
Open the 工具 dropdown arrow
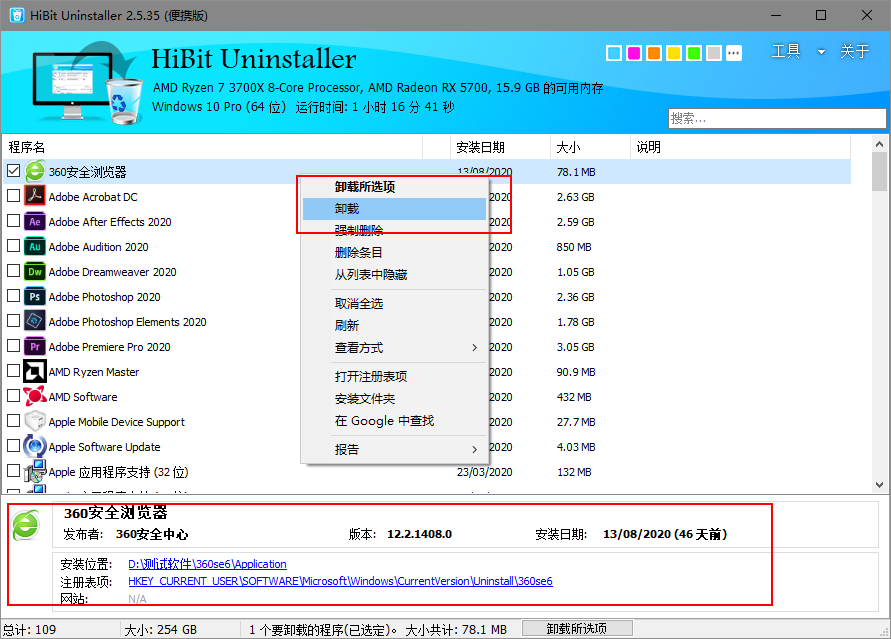821,52
